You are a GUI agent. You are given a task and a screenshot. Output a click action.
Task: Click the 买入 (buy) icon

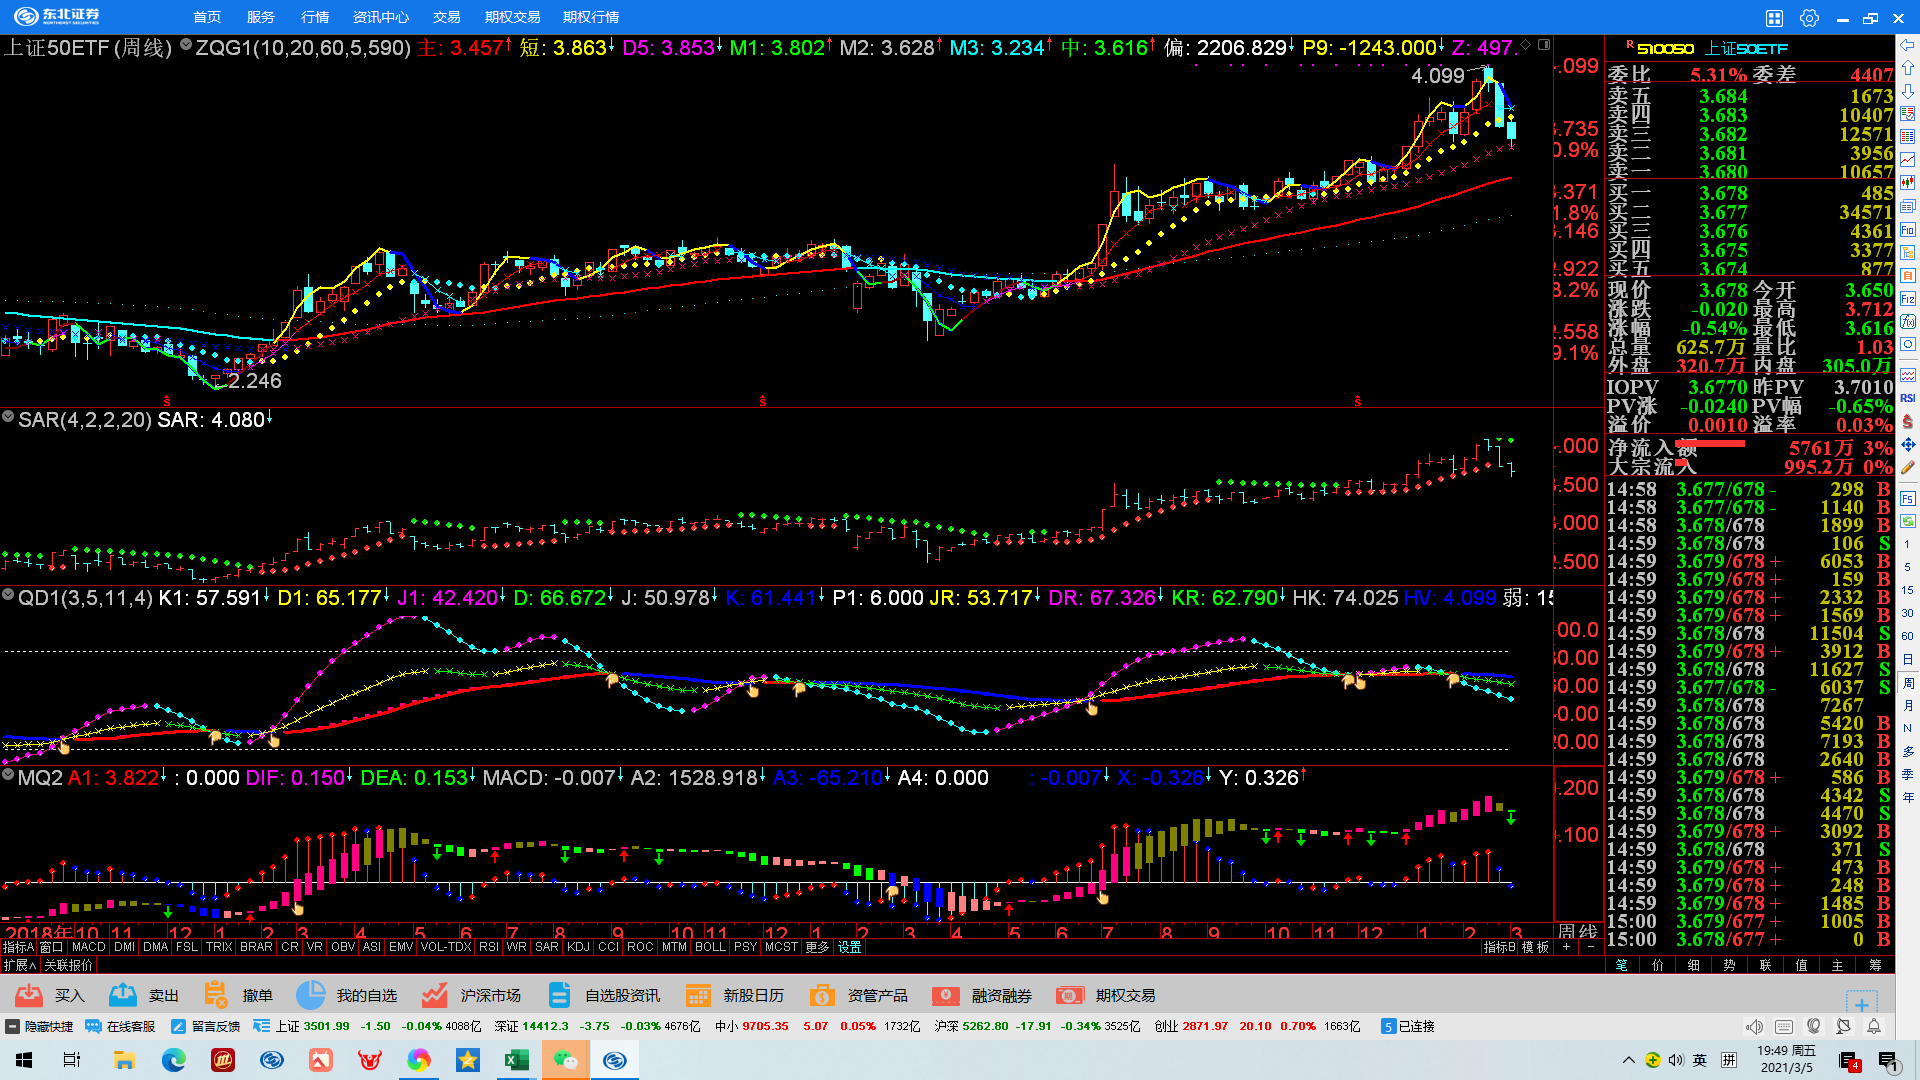click(x=30, y=995)
